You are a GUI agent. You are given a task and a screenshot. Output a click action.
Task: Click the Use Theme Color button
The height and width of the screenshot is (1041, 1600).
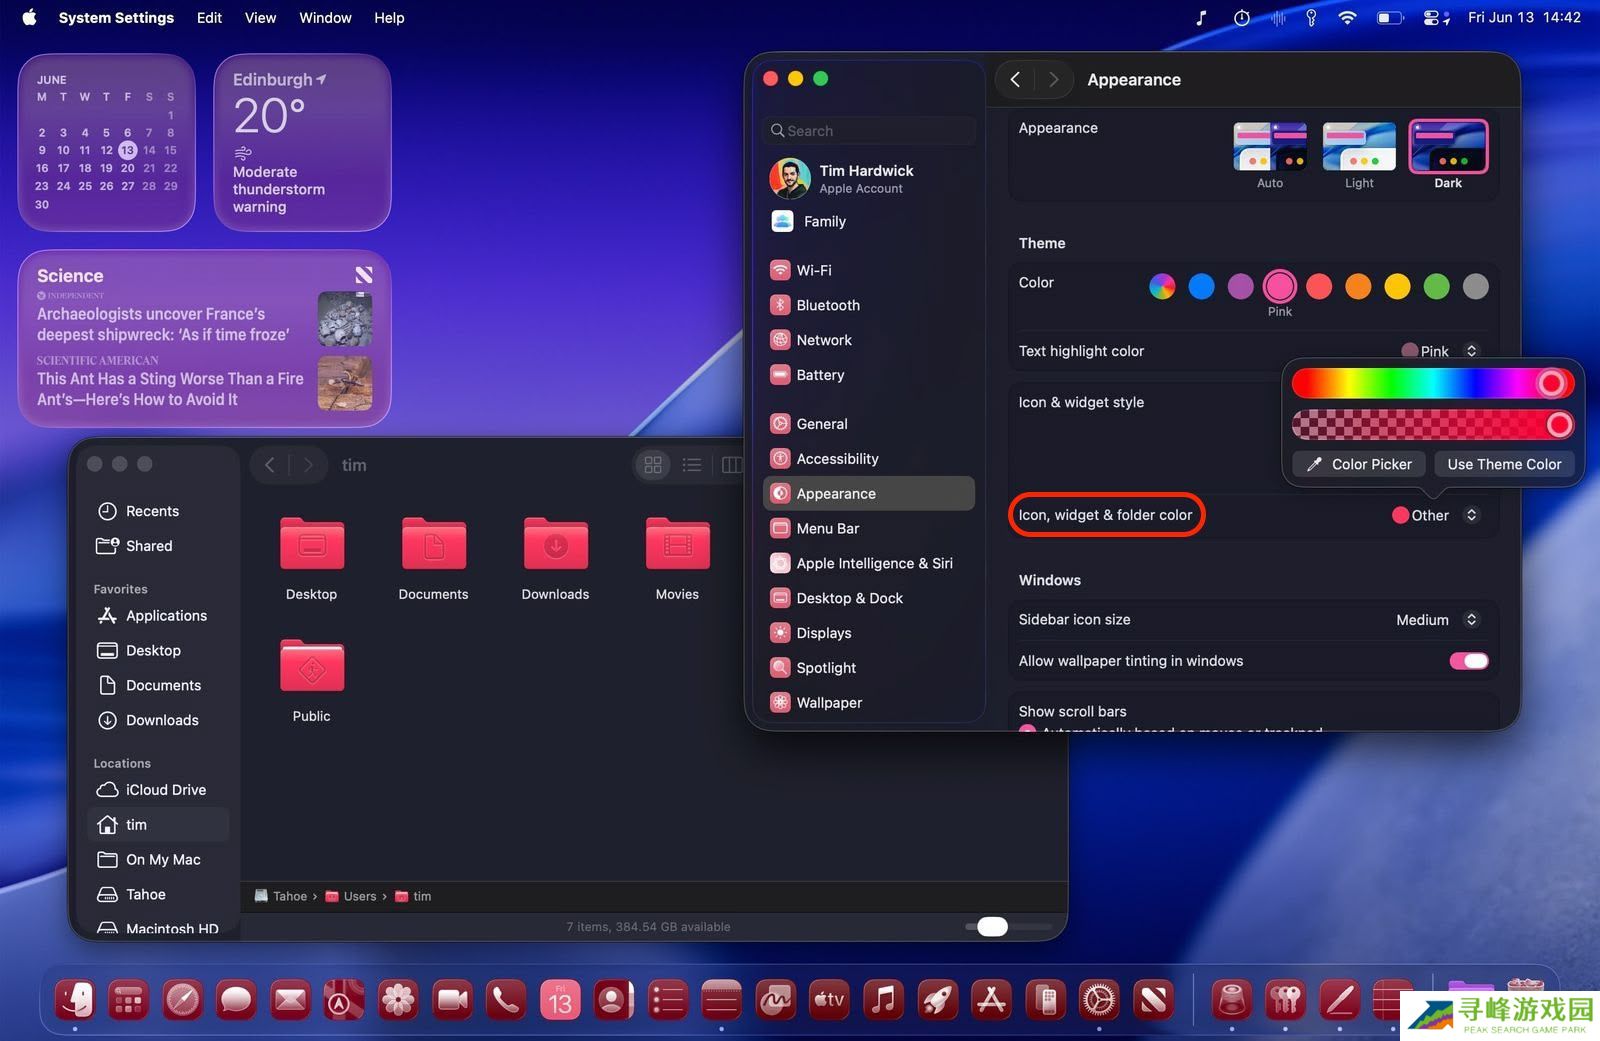(x=1503, y=464)
